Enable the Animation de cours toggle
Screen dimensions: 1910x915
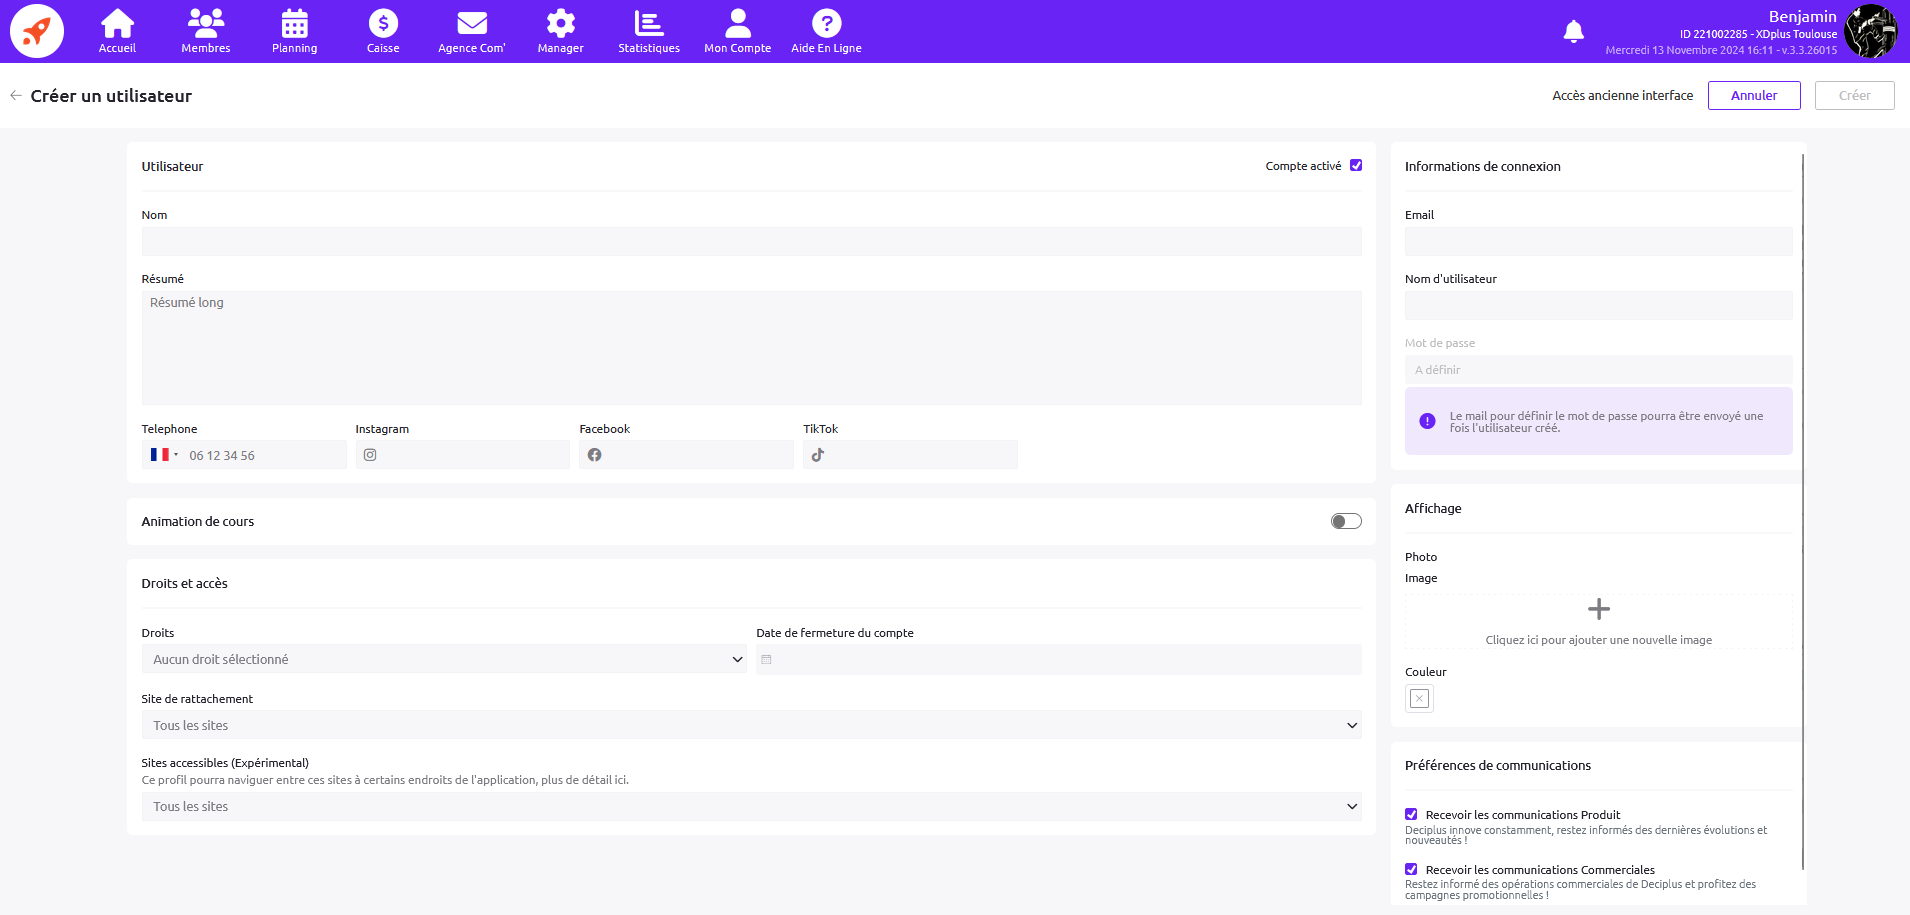1346,521
